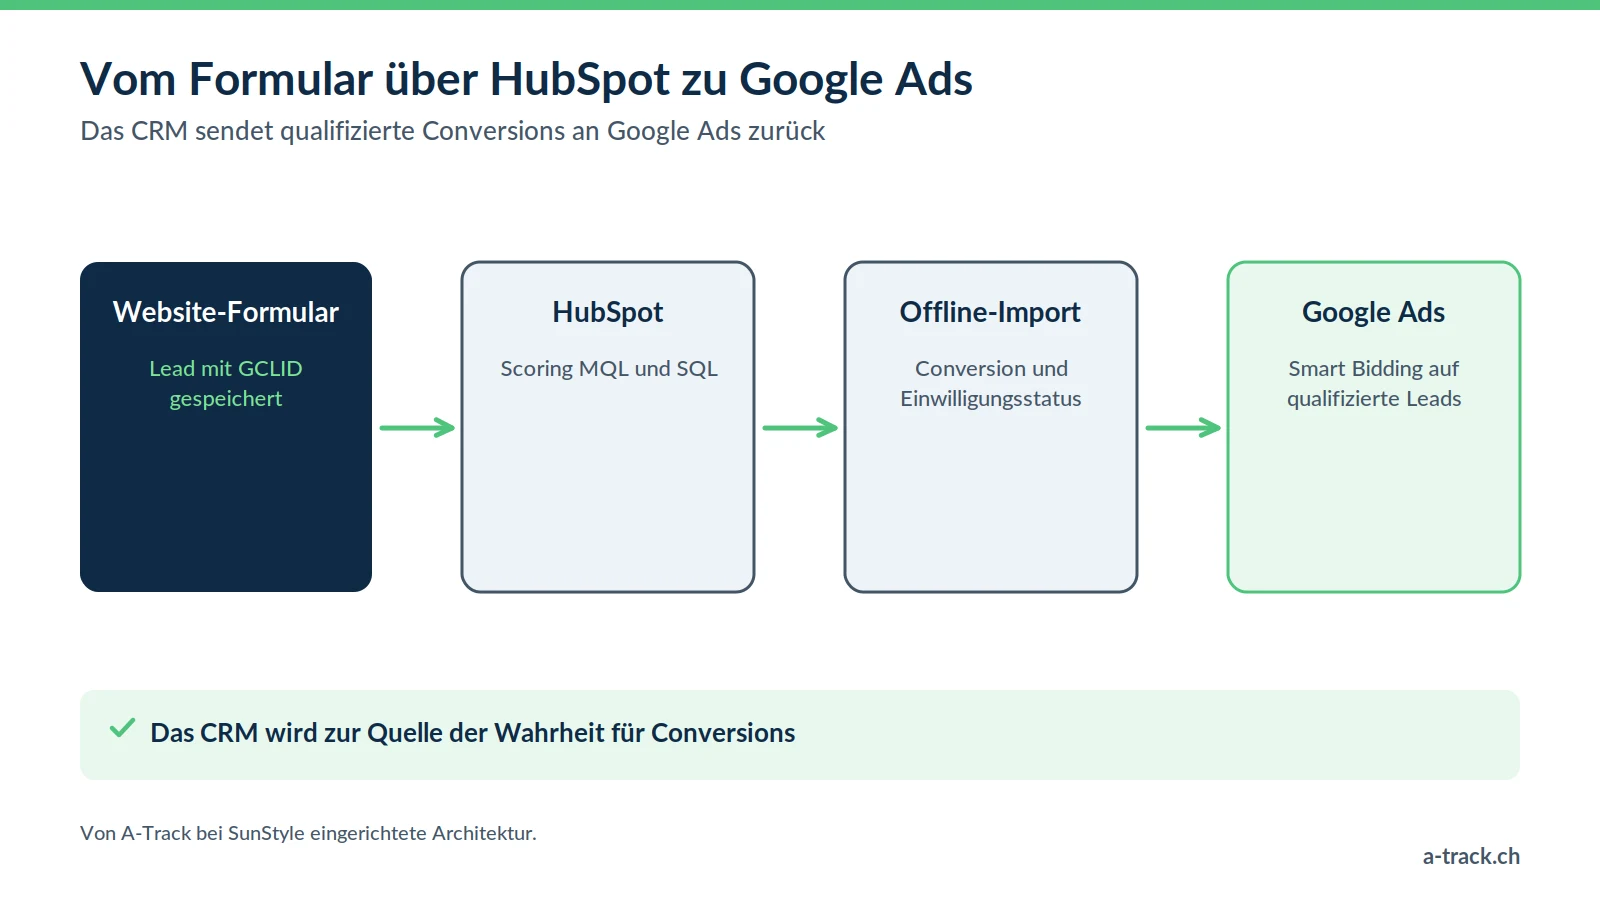Click the green checkmark icon
The width and height of the screenshot is (1600, 900).
coord(122,728)
